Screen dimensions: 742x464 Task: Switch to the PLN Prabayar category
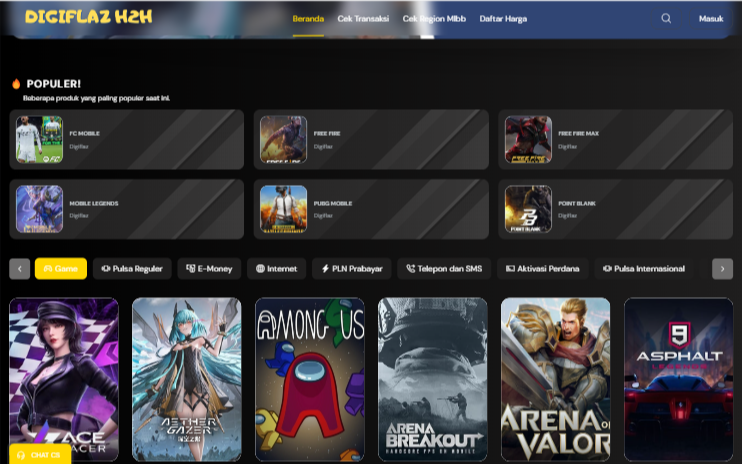coord(351,268)
